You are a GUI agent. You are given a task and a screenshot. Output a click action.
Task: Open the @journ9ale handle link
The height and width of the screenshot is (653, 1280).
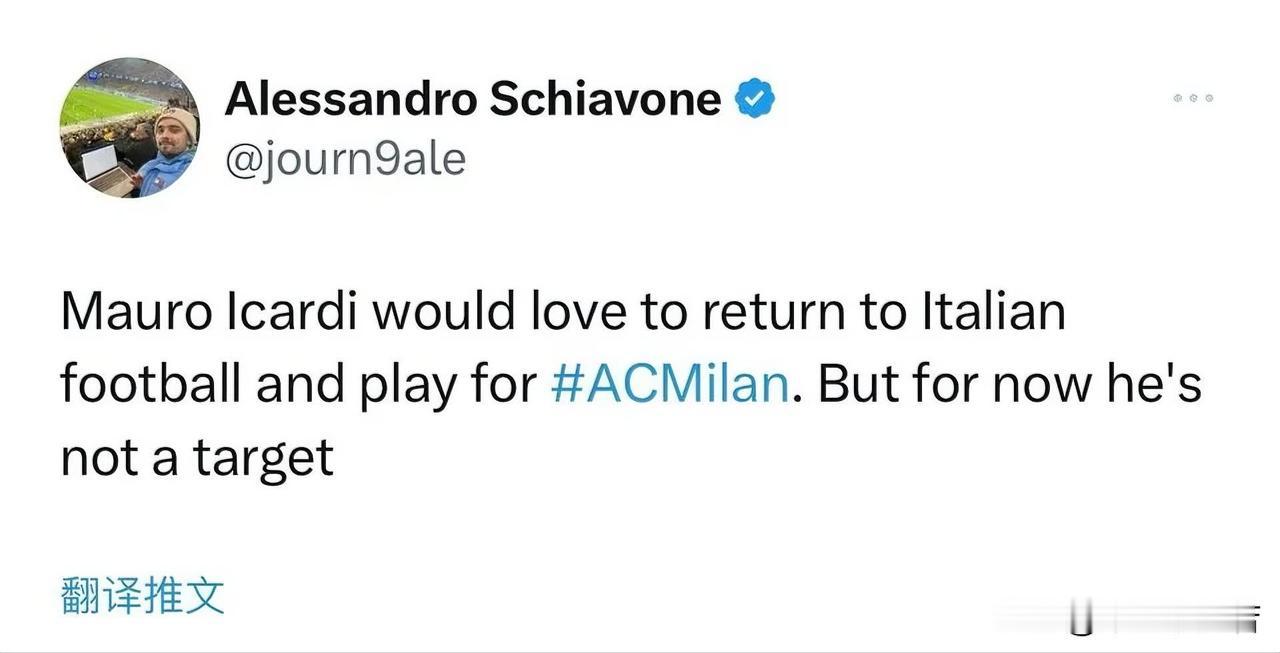click(x=346, y=158)
